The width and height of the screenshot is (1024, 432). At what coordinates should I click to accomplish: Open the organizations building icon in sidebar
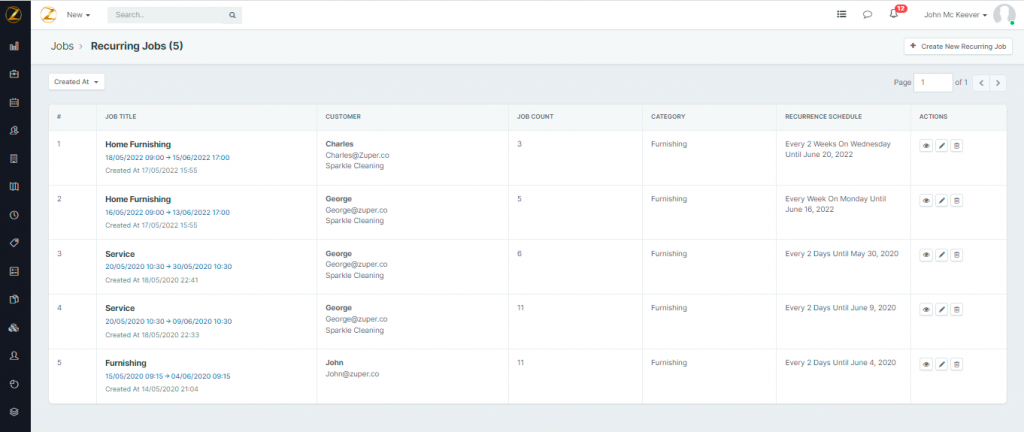pyautogui.click(x=14, y=159)
